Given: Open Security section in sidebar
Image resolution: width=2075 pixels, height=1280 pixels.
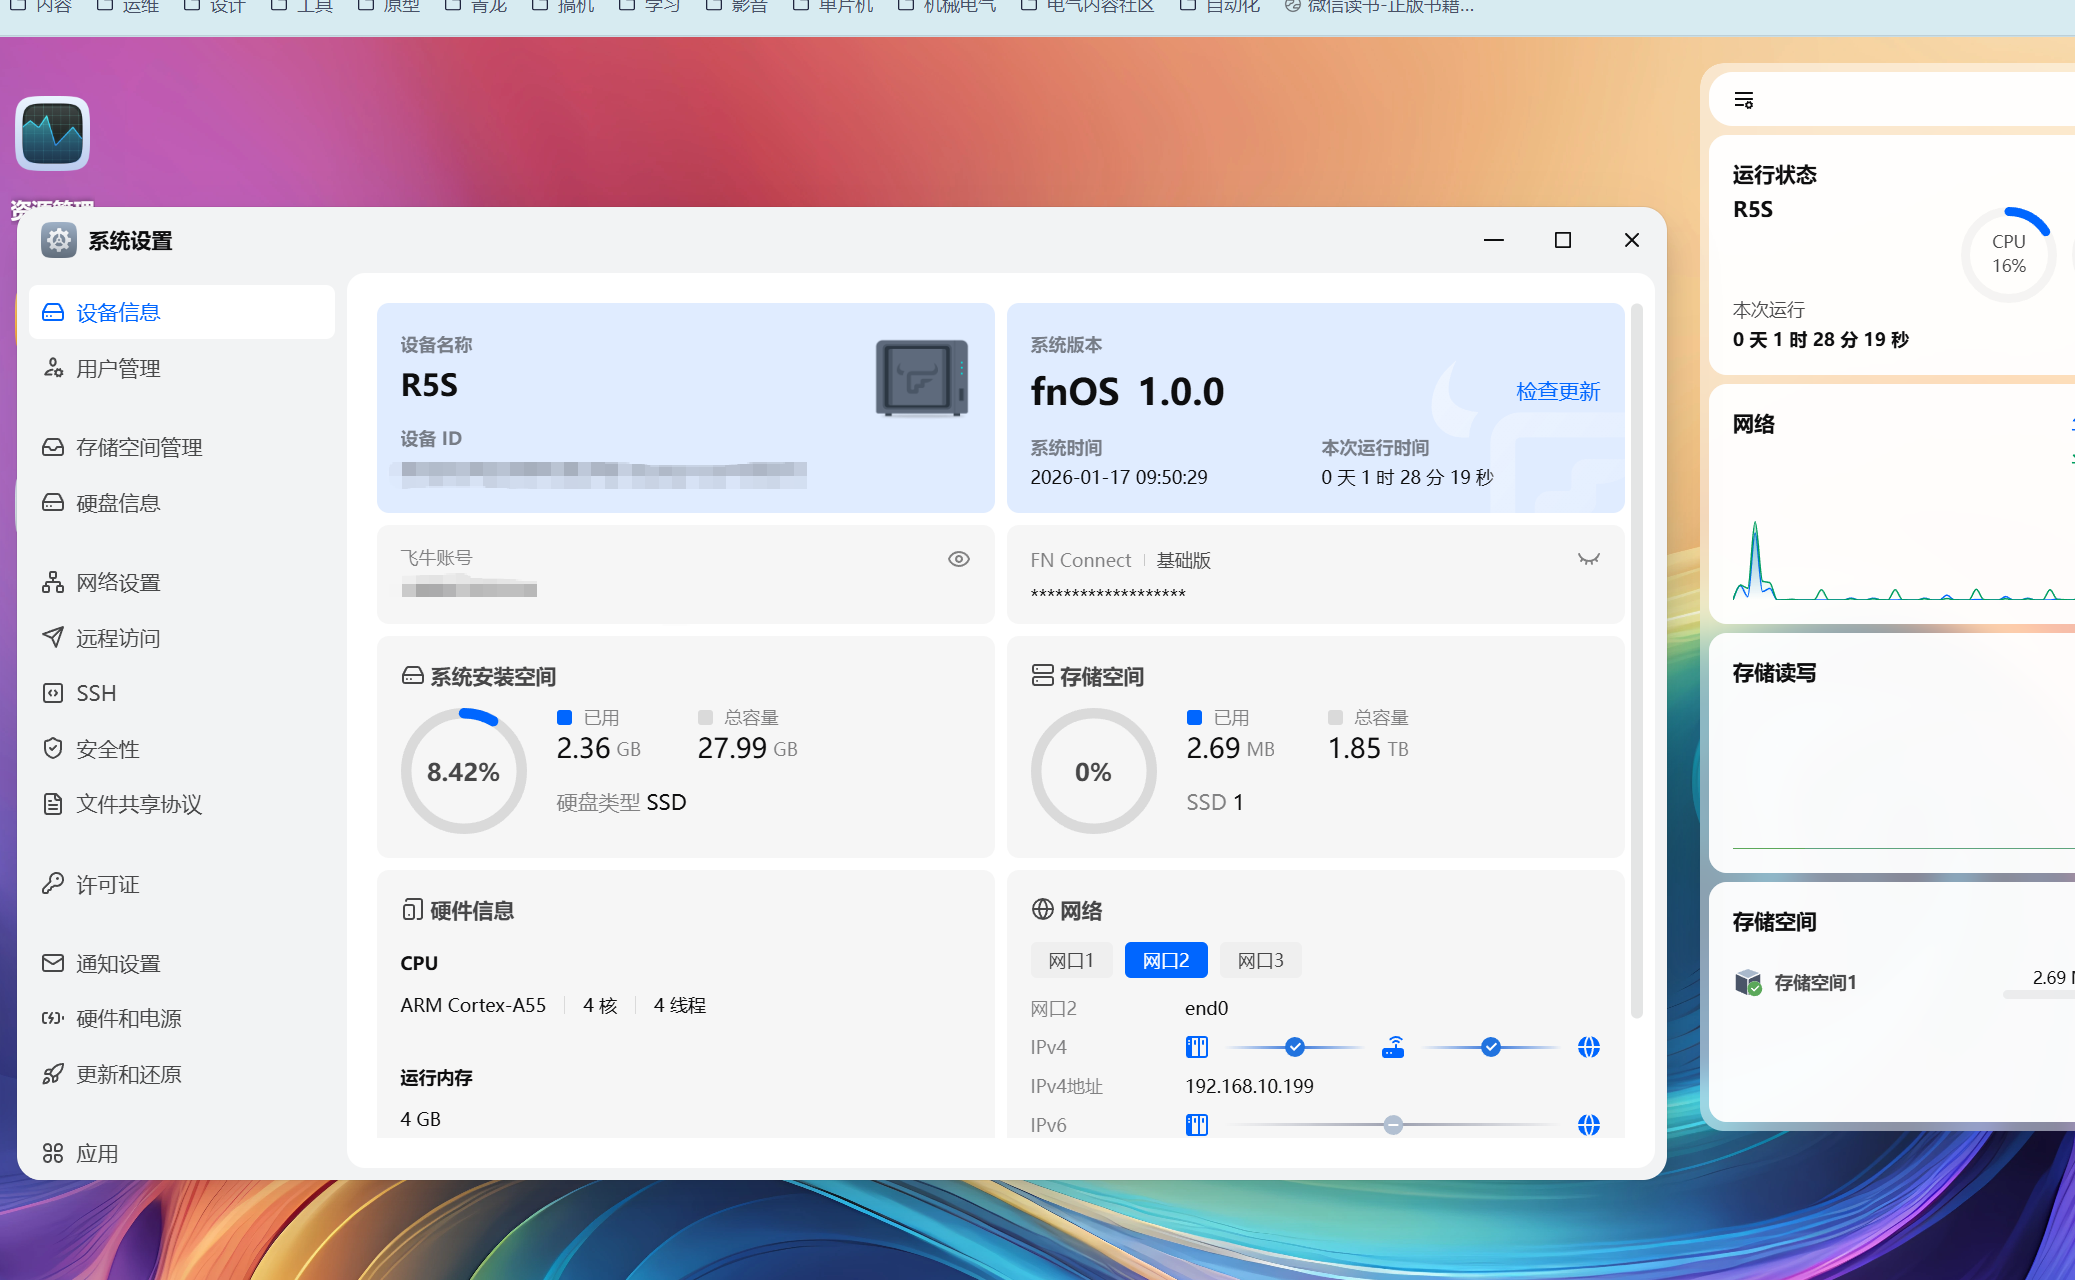Looking at the screenshot, I should tap(107, 749).
